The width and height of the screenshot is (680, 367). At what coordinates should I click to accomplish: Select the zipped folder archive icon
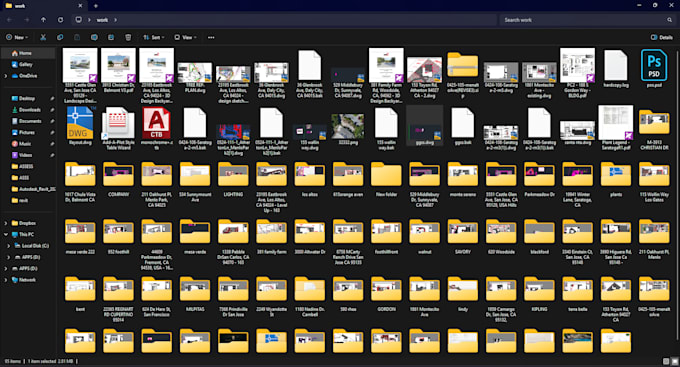(463, 65)
